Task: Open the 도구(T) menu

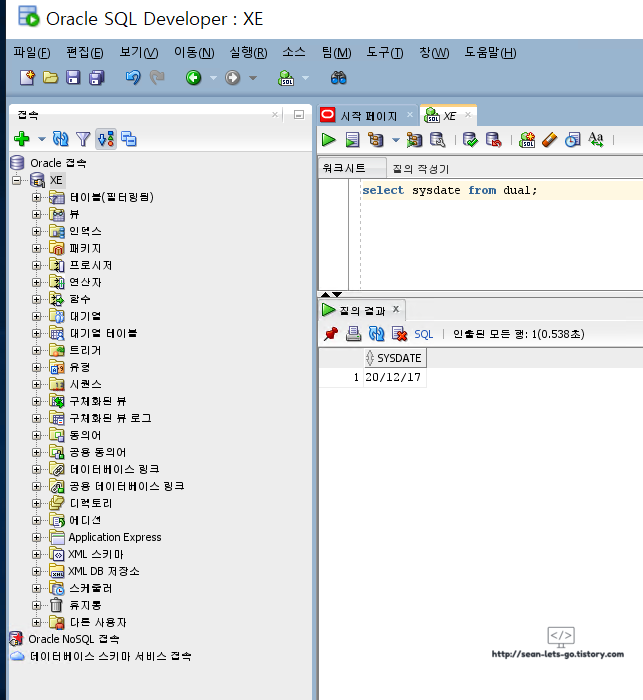Action: (x=384, y=53)
